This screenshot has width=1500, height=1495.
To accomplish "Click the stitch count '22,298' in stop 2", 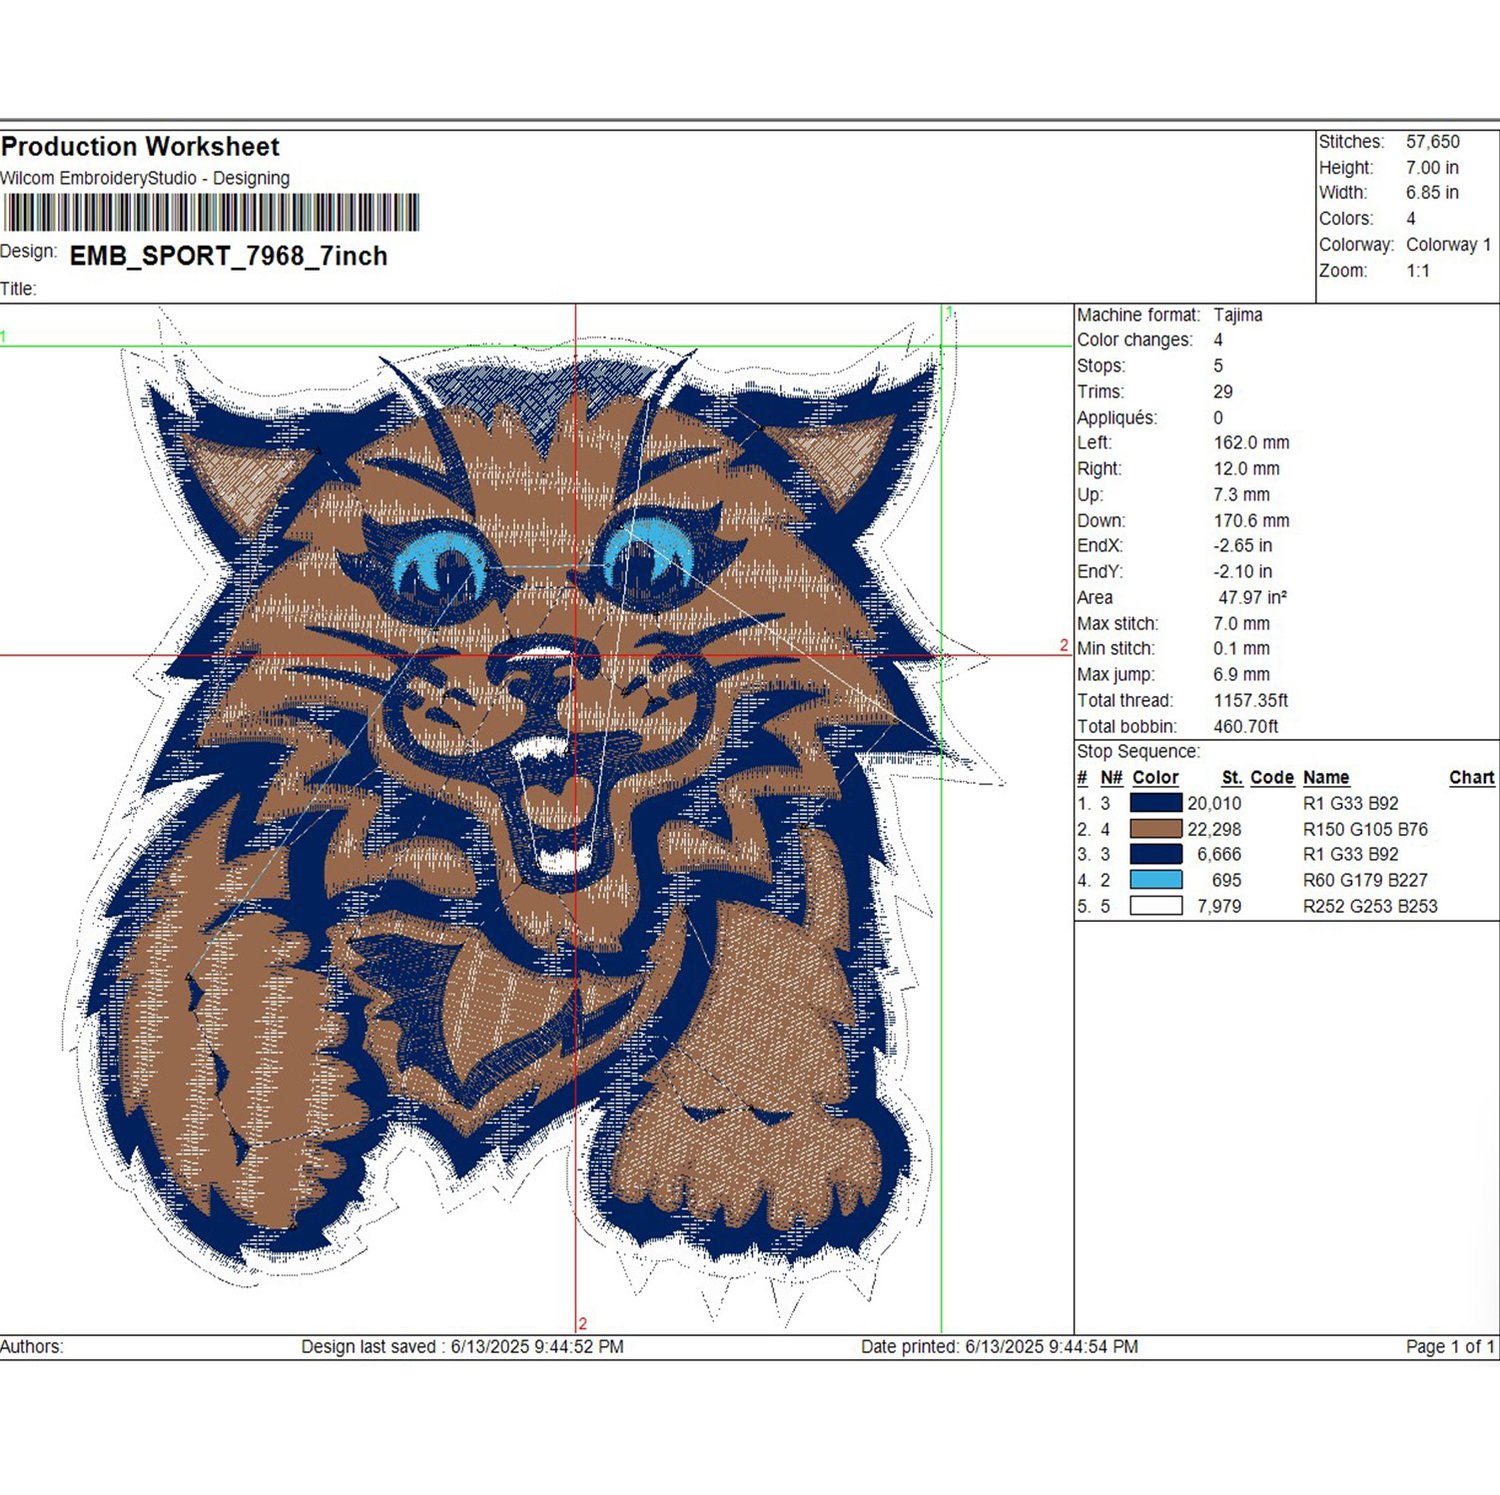I will (x=1214, y=830).
